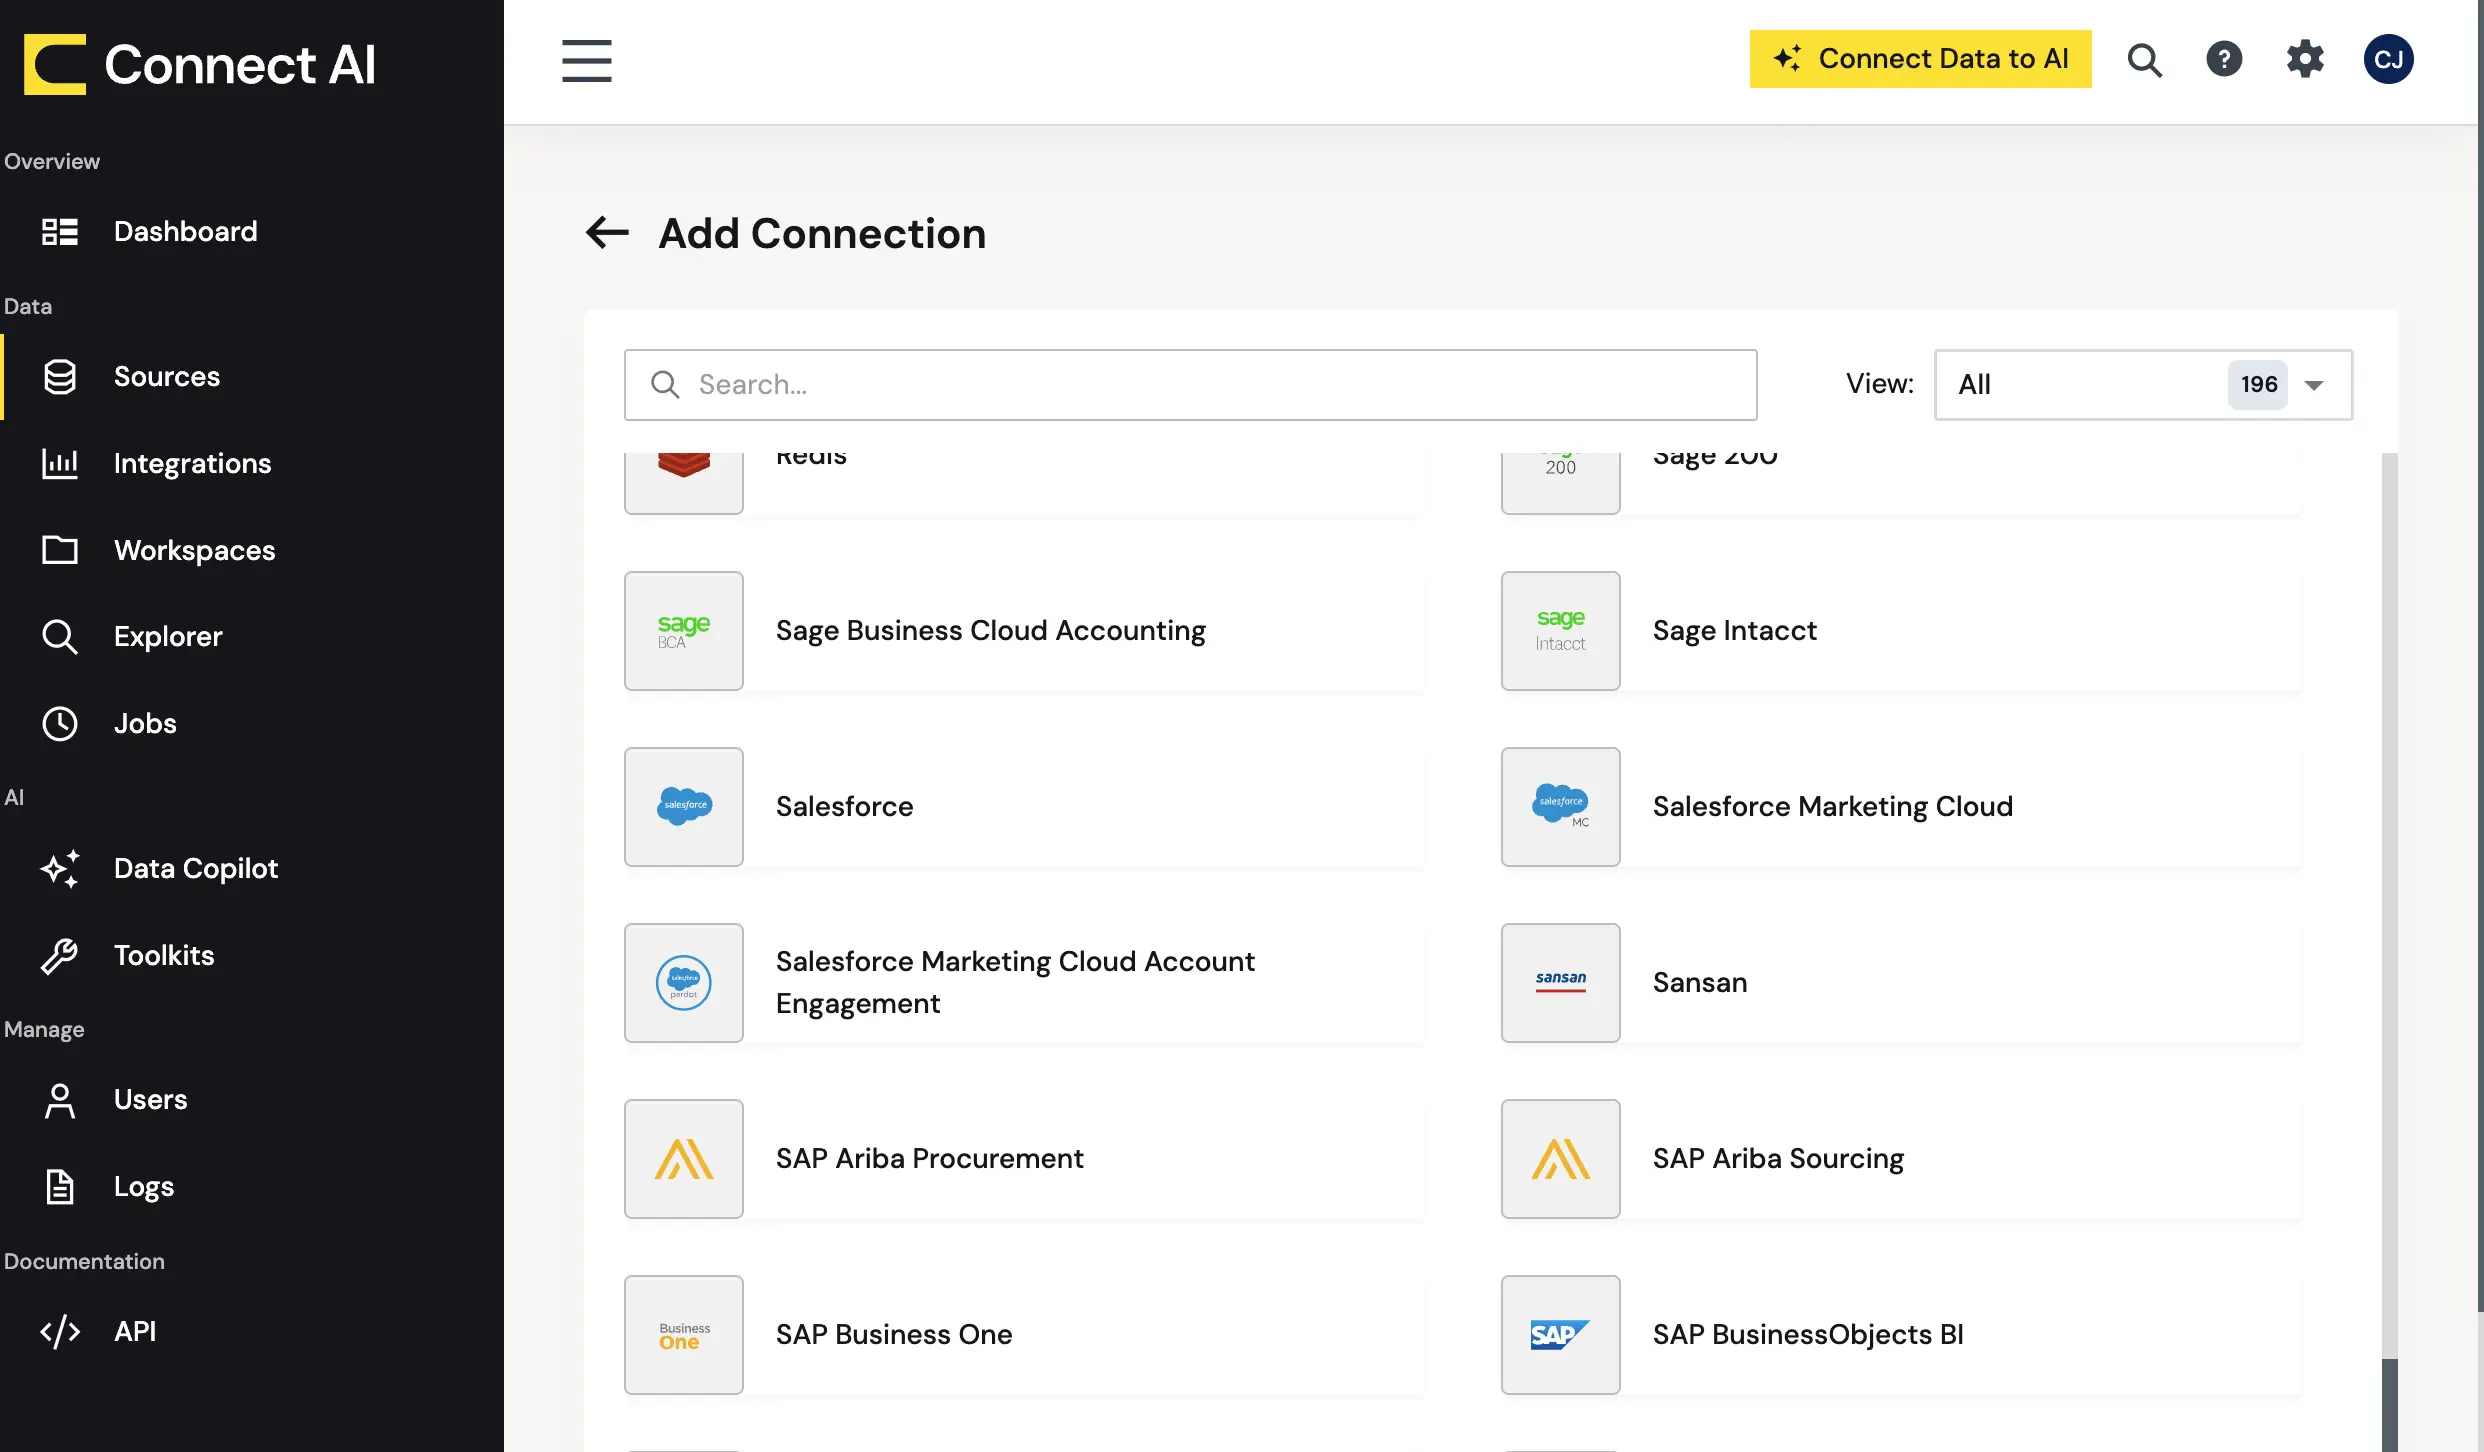
Task: Open Data Copilot in the sidebar
Action: [196, 868]
